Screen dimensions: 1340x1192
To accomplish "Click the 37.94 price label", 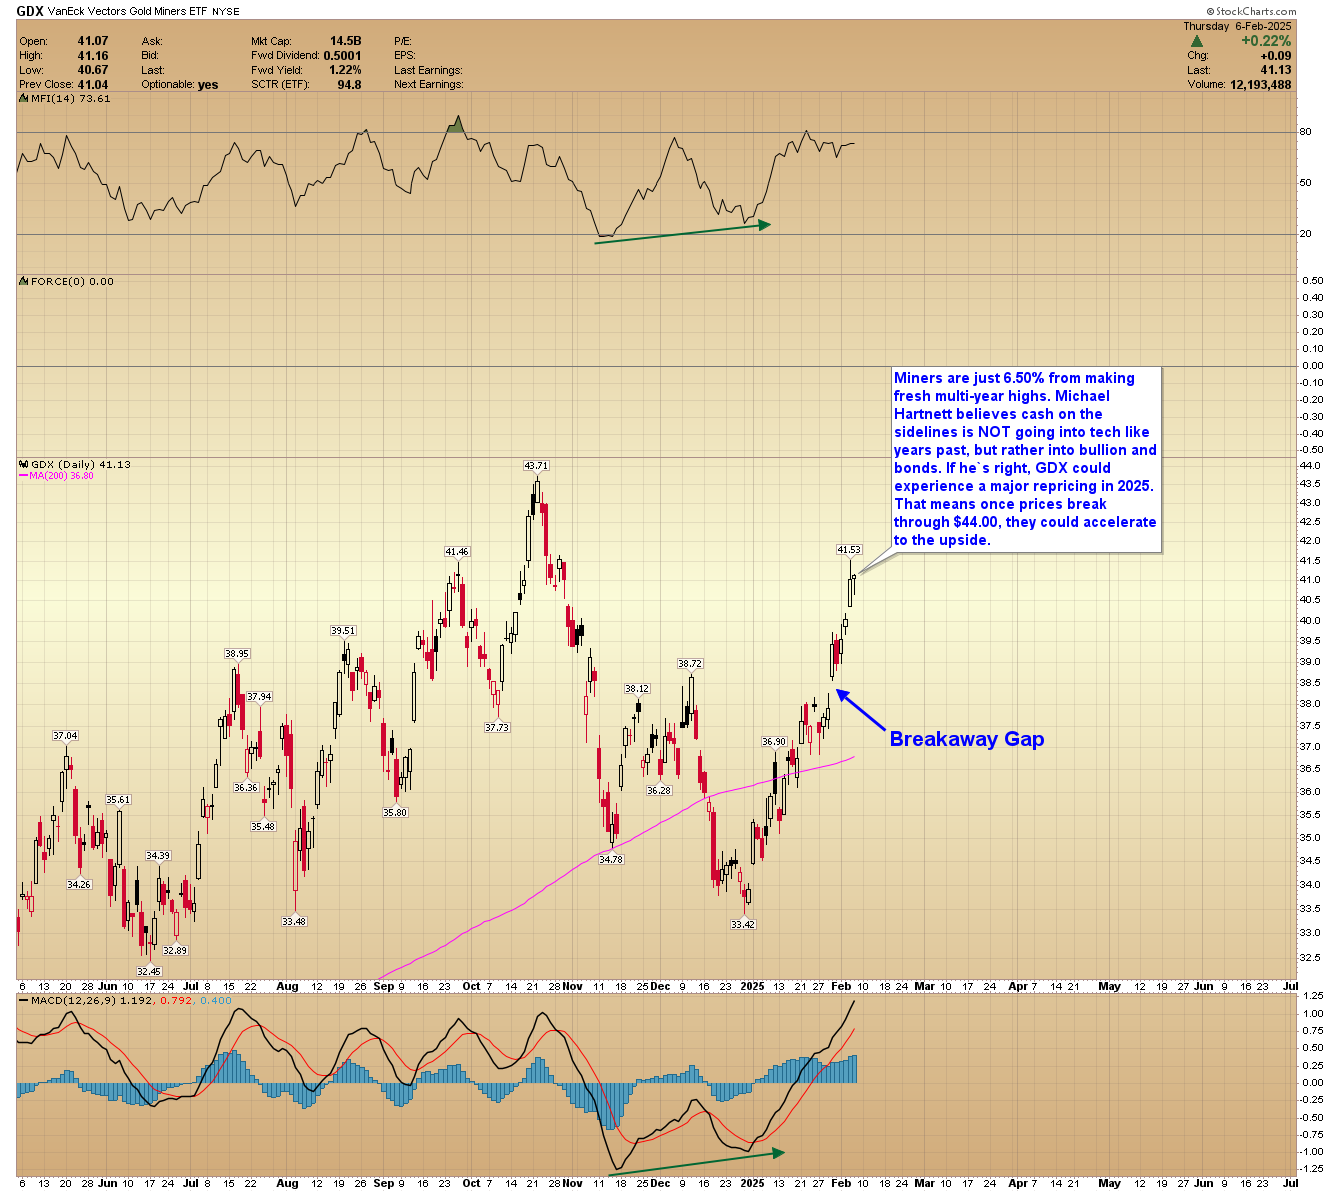I will [259, 696].
